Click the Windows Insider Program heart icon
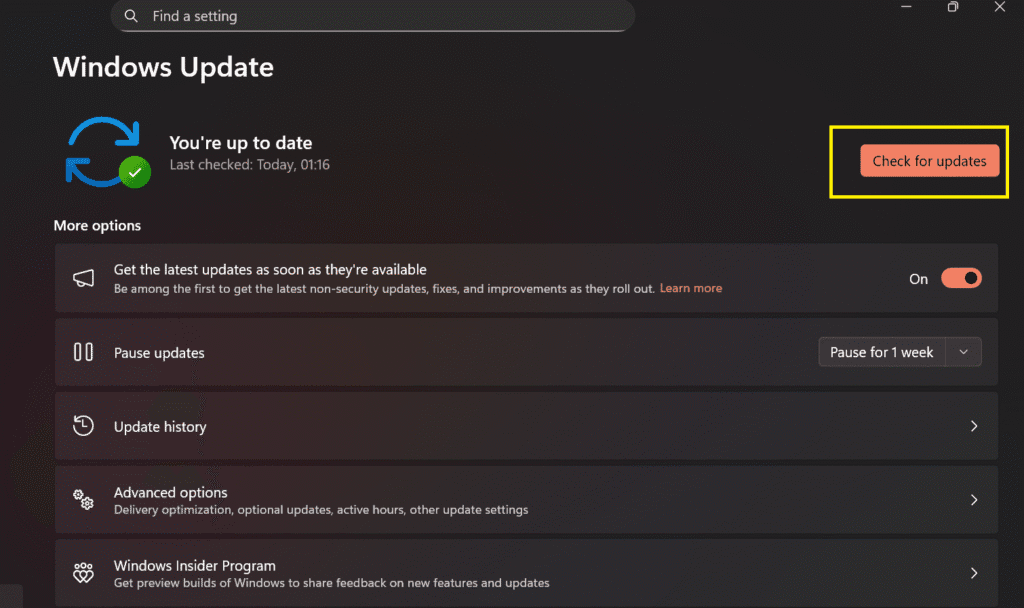Screen dimensions: 1024x608 click(84, 573)
